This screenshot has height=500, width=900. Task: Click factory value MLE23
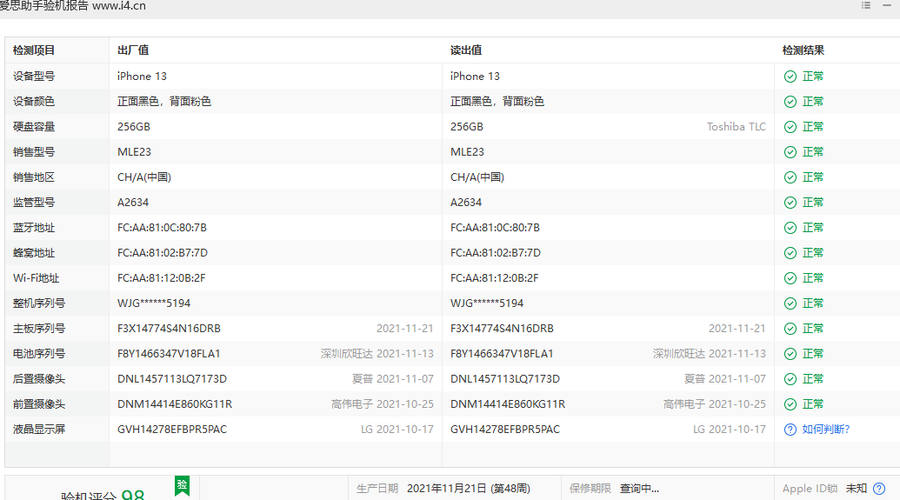(x=134, y=152)
